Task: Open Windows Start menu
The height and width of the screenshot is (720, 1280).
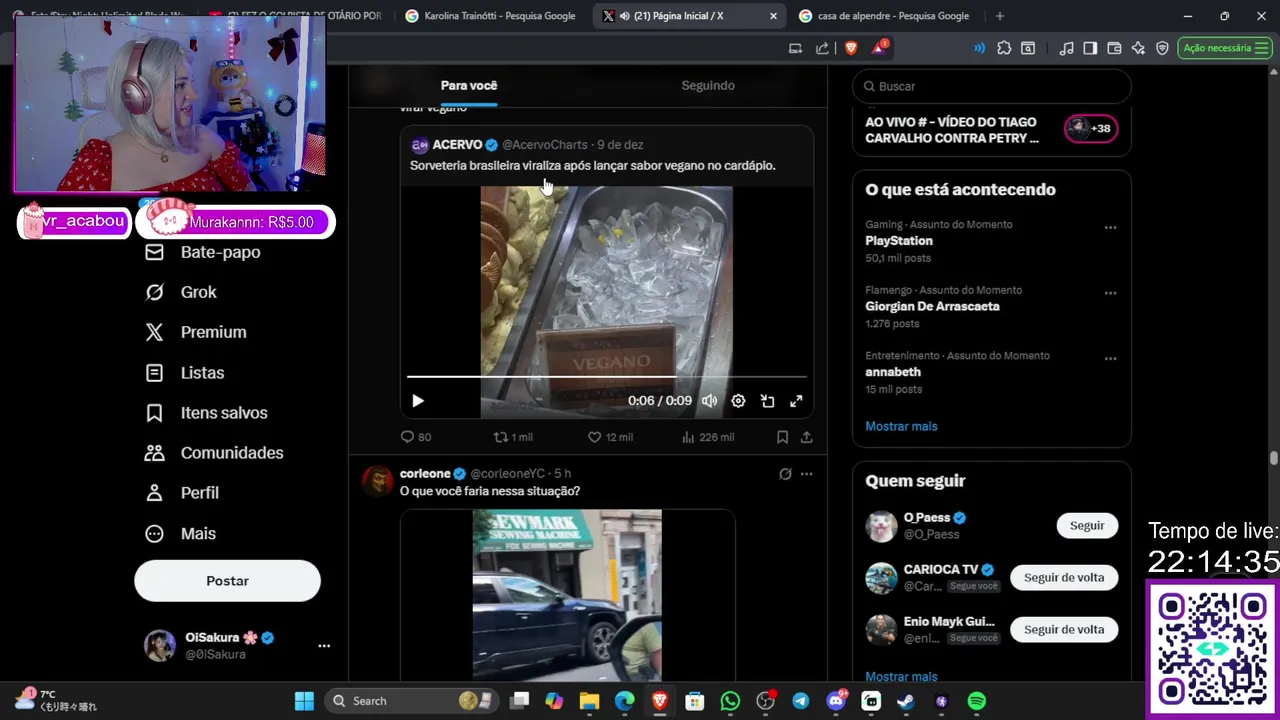Action: pos(304,701)
